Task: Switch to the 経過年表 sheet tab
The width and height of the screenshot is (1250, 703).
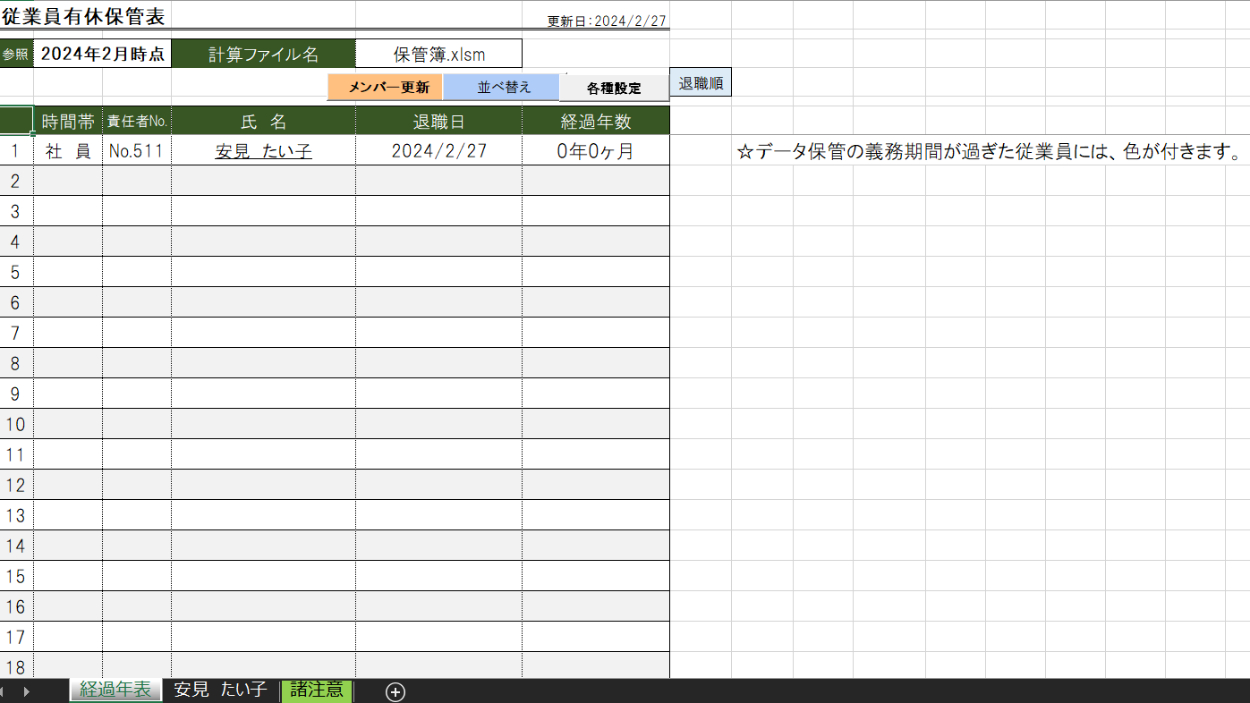Action: [x=115, y=690]
